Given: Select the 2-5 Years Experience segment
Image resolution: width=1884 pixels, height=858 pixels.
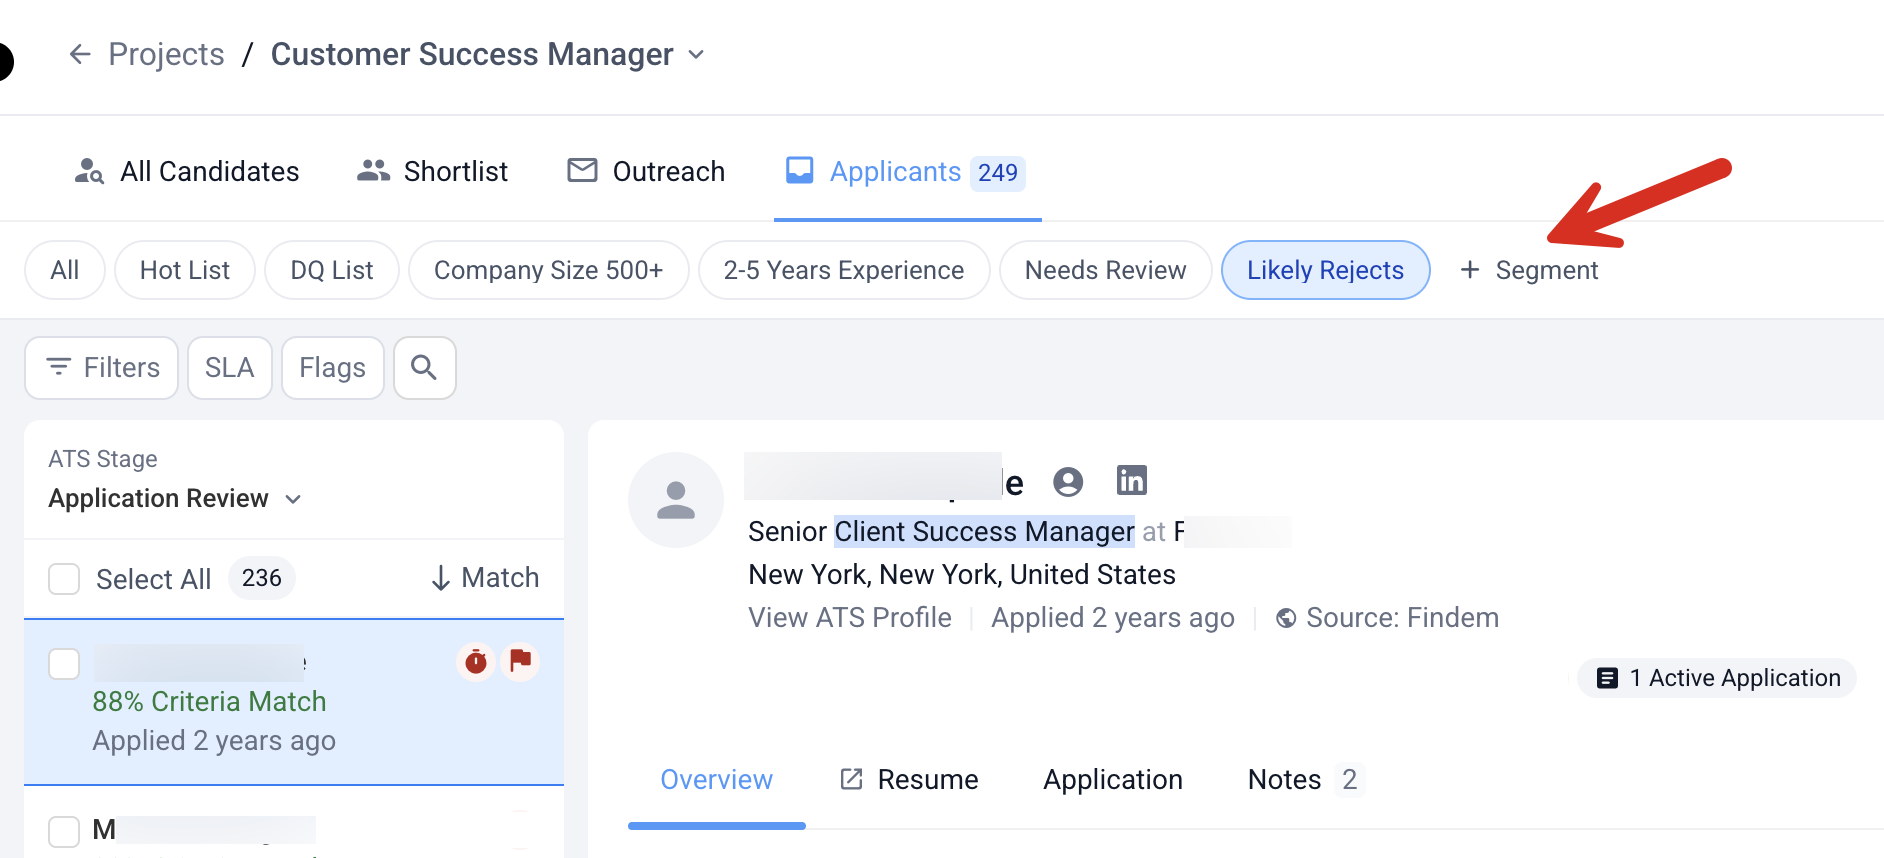Looking at the screenshot, I should (844, 270).
